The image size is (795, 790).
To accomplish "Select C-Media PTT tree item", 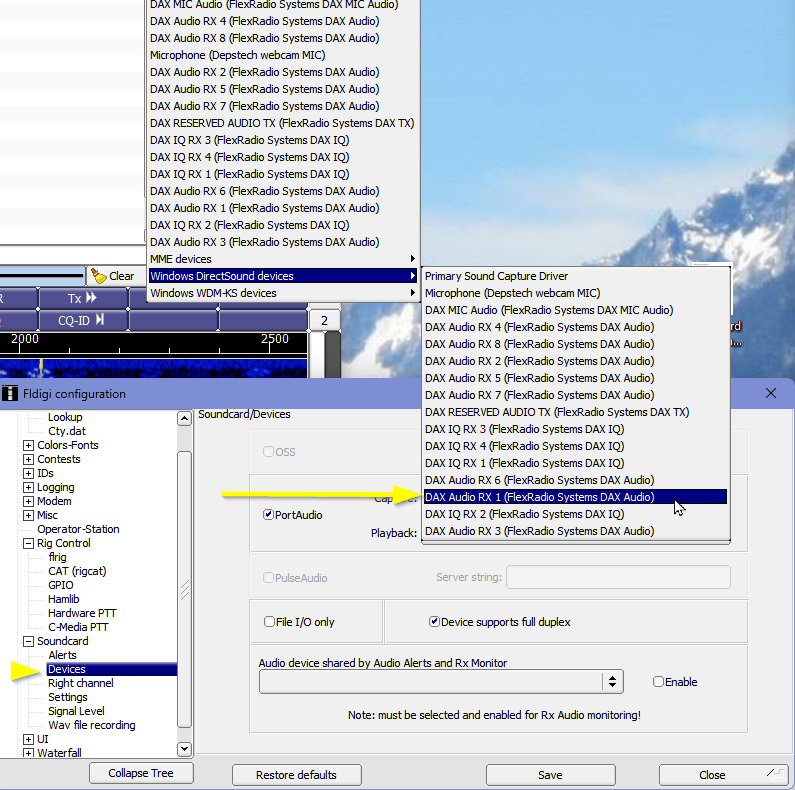I will [78, 627].
